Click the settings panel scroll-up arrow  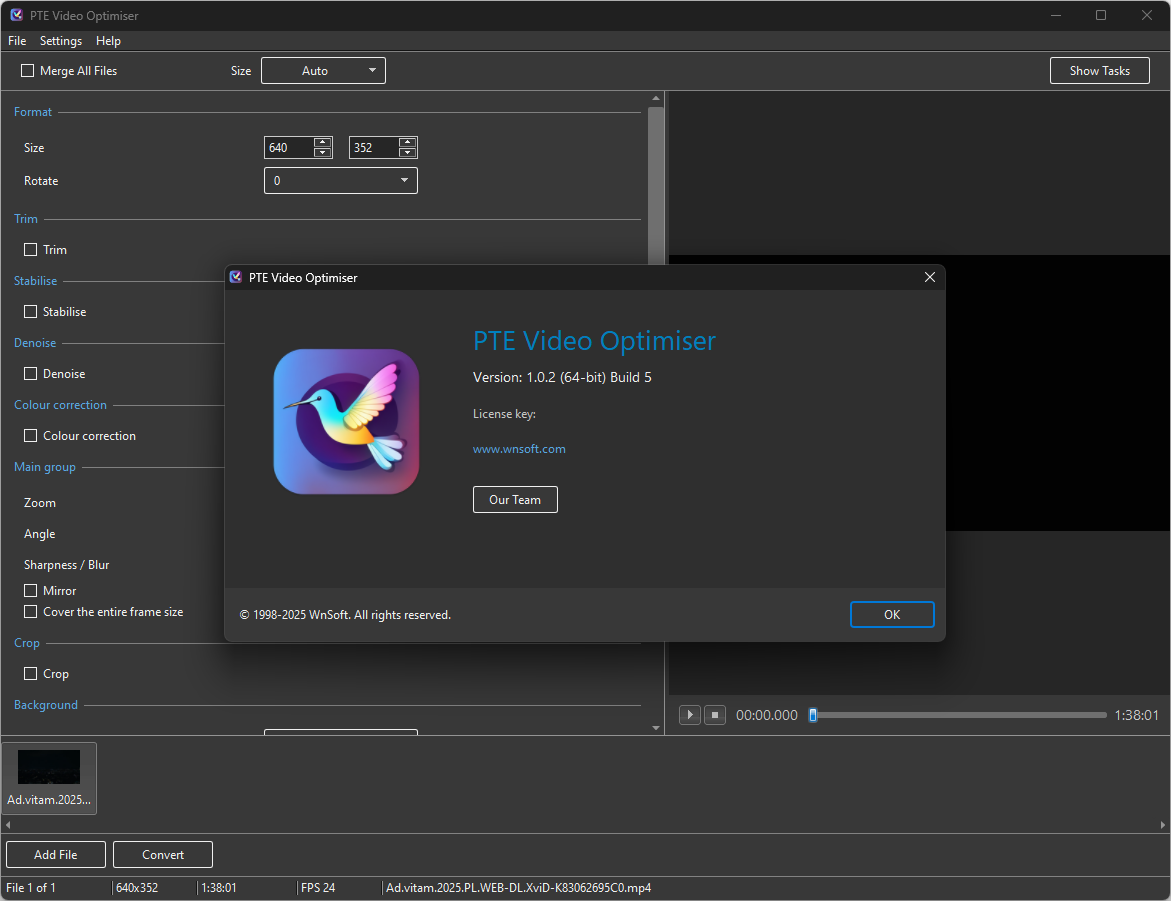point(656,98)
